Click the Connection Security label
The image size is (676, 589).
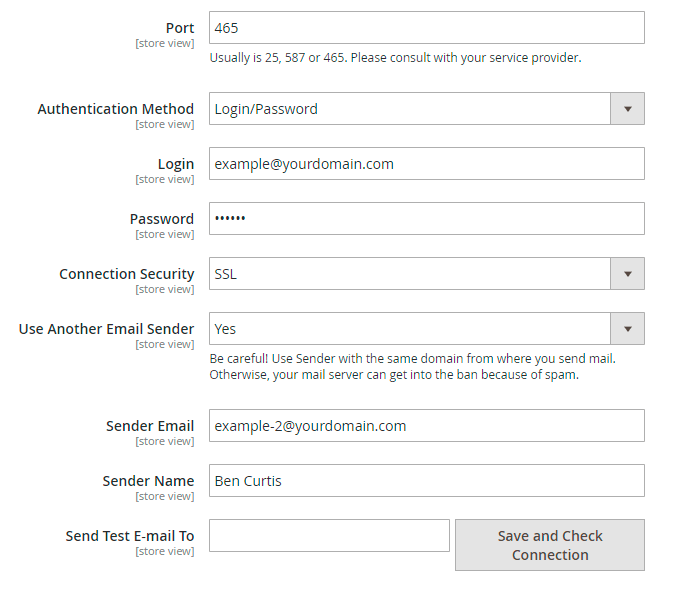pyautogui.click(x=127, y=274)
